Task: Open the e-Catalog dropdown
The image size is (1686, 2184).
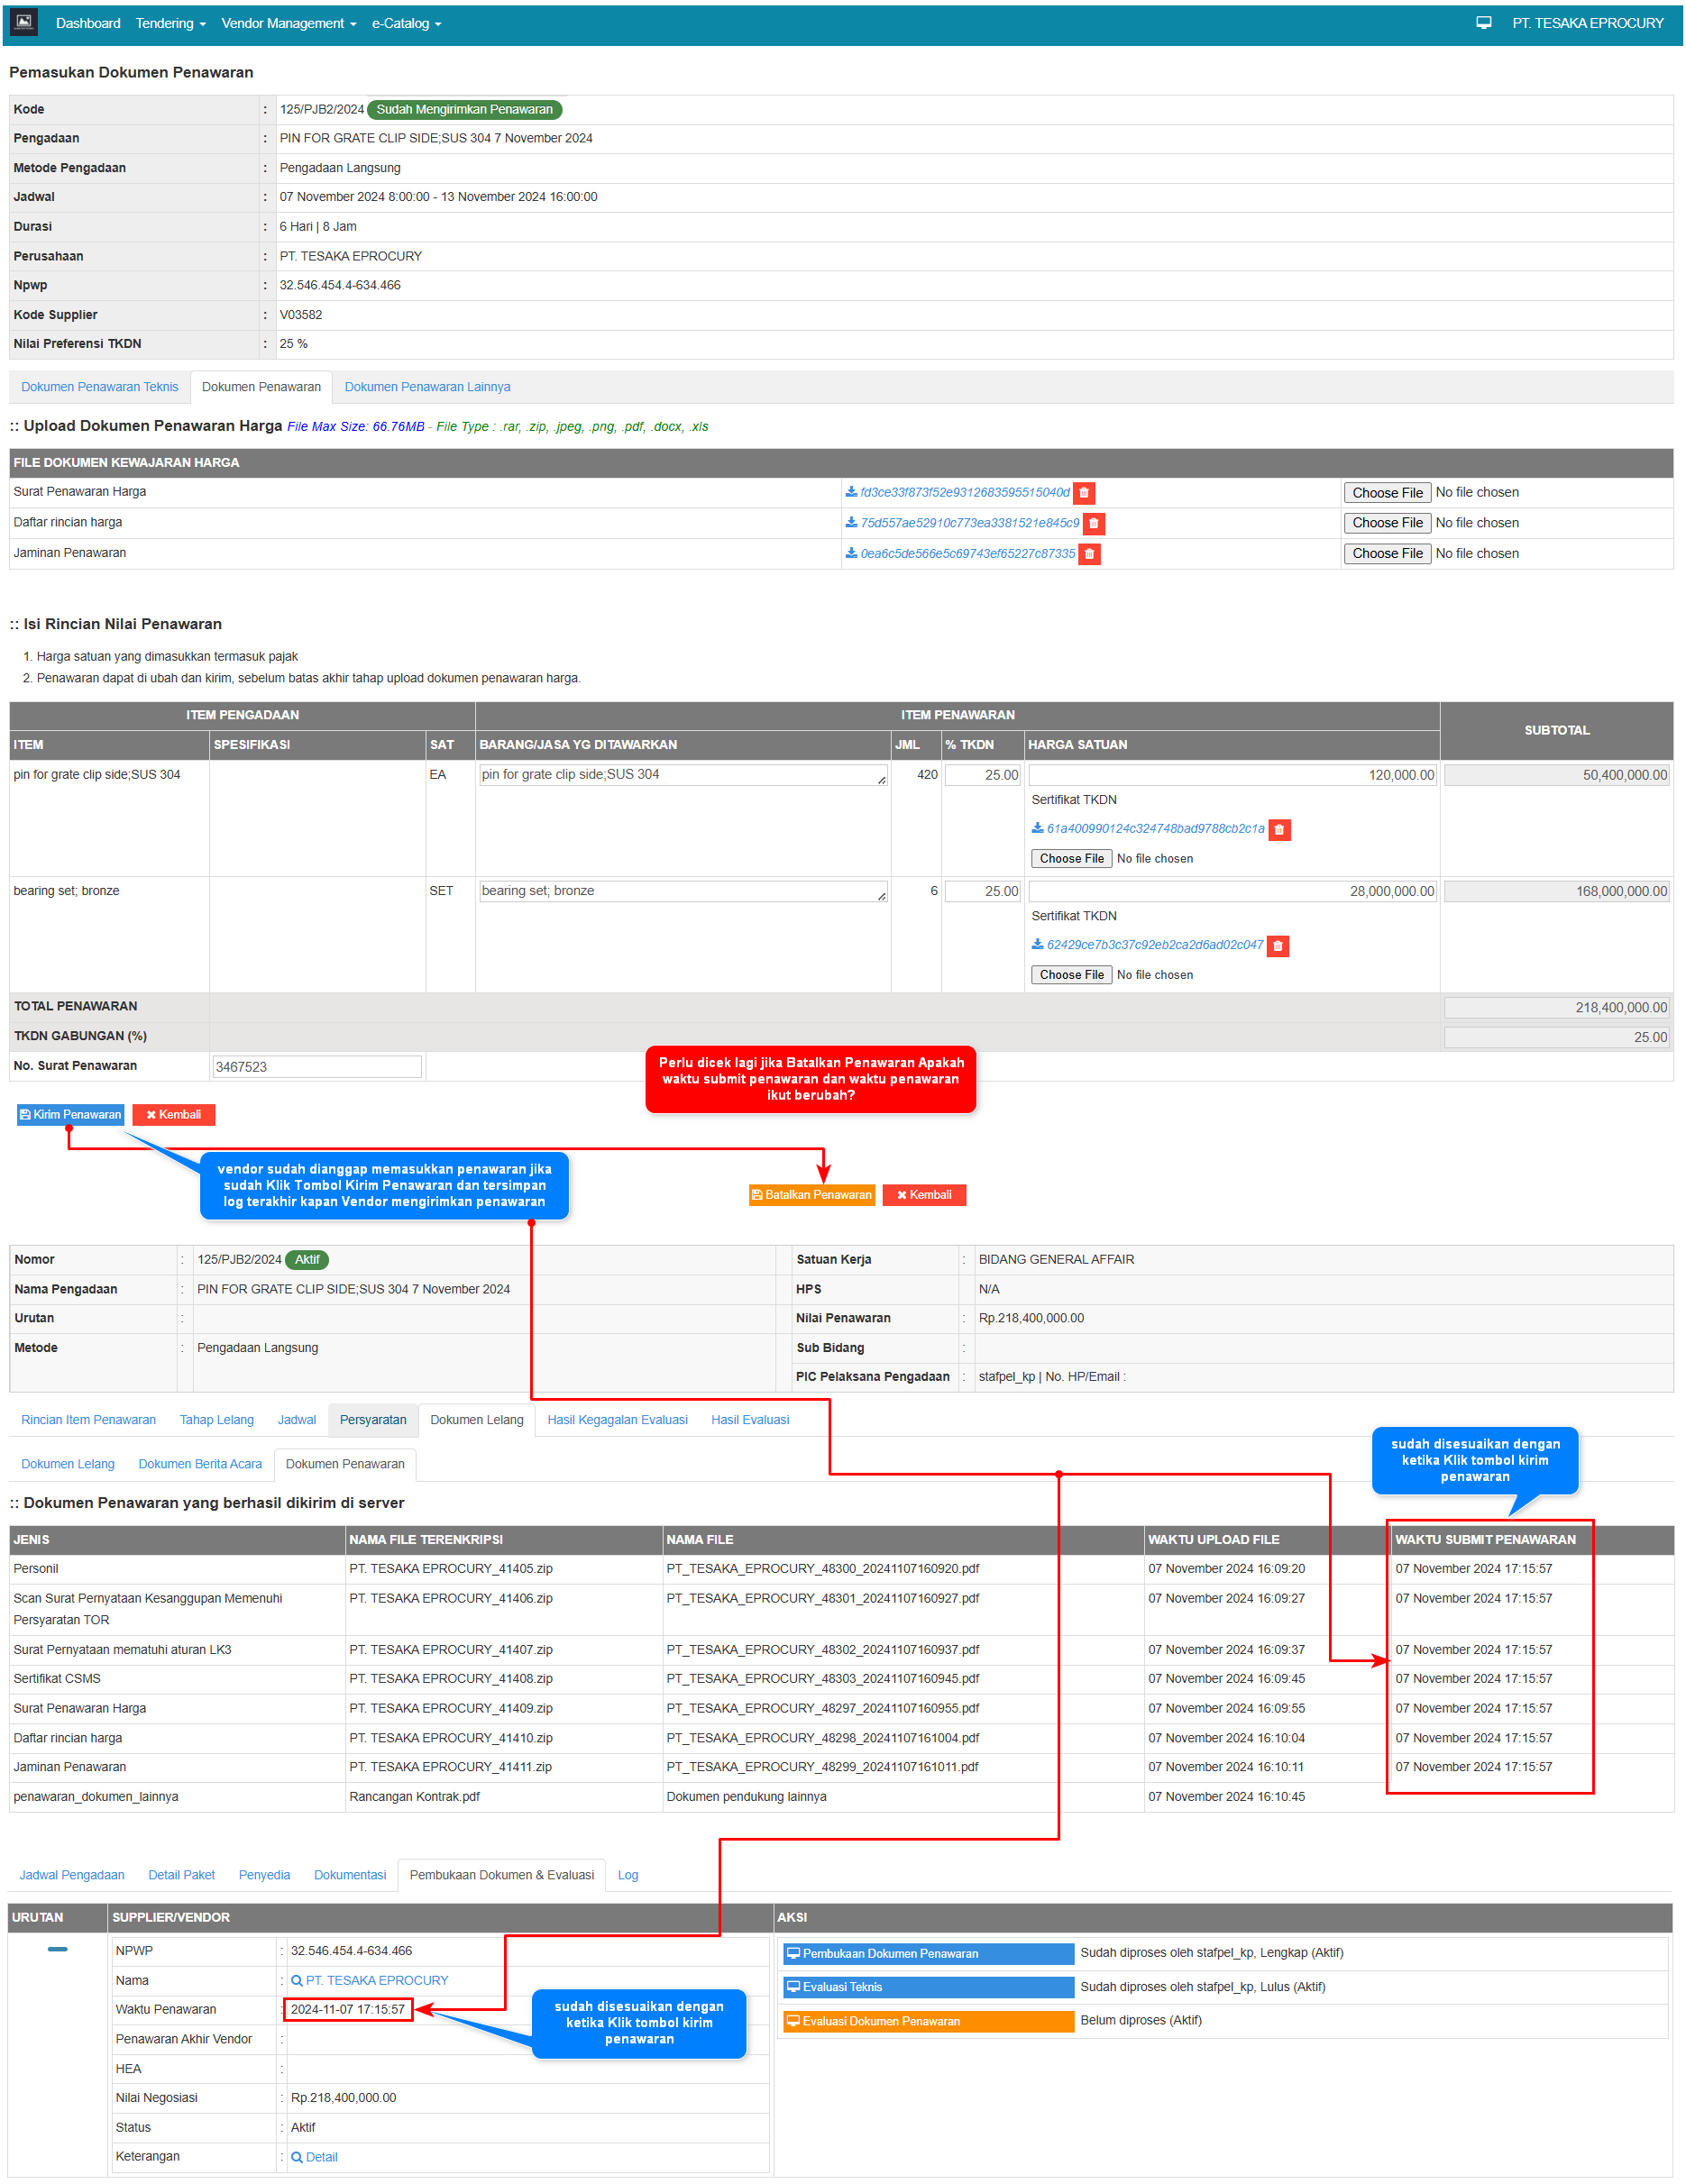Action: (406, 23)
